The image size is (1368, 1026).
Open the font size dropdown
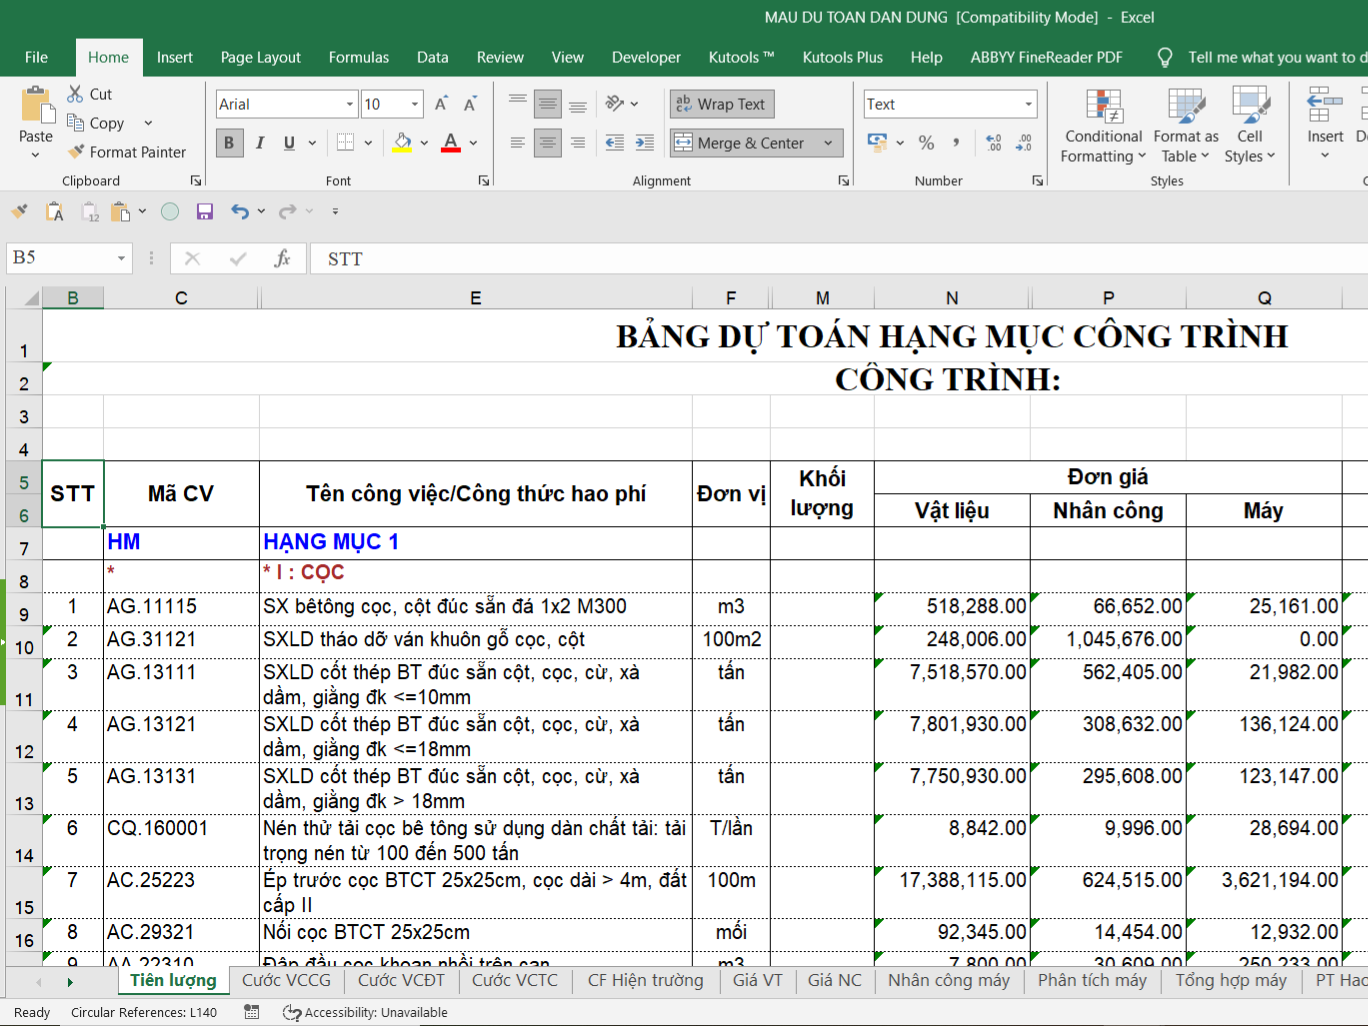(415, 104)
